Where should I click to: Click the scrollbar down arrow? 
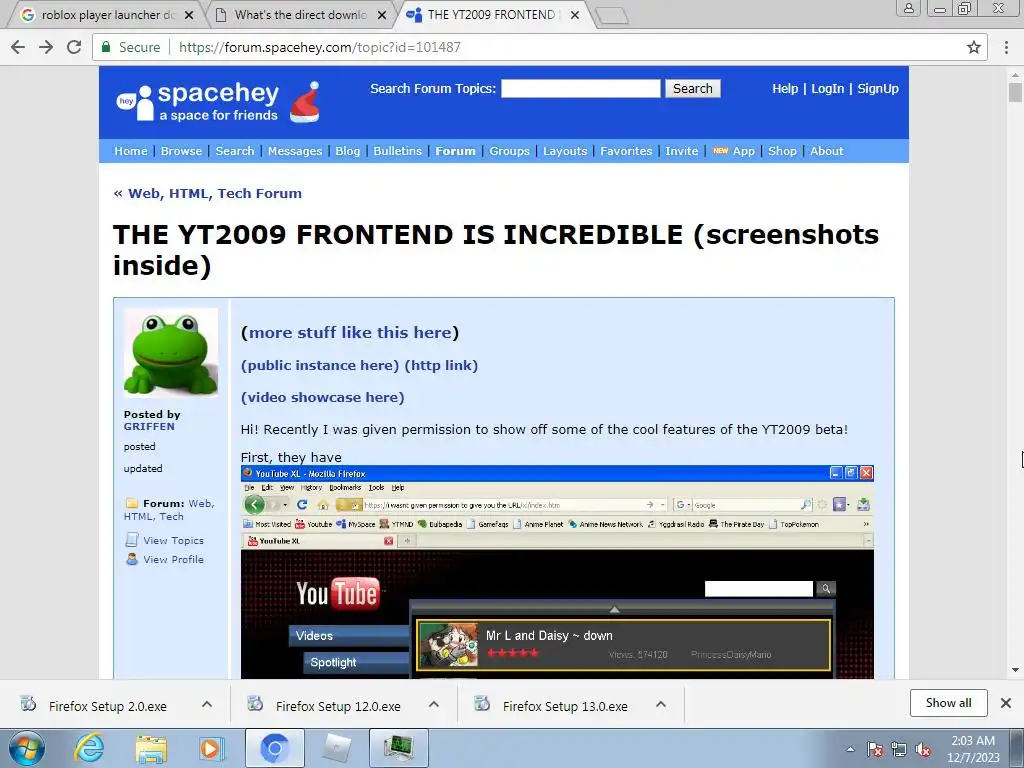(x=1015, y=670)
